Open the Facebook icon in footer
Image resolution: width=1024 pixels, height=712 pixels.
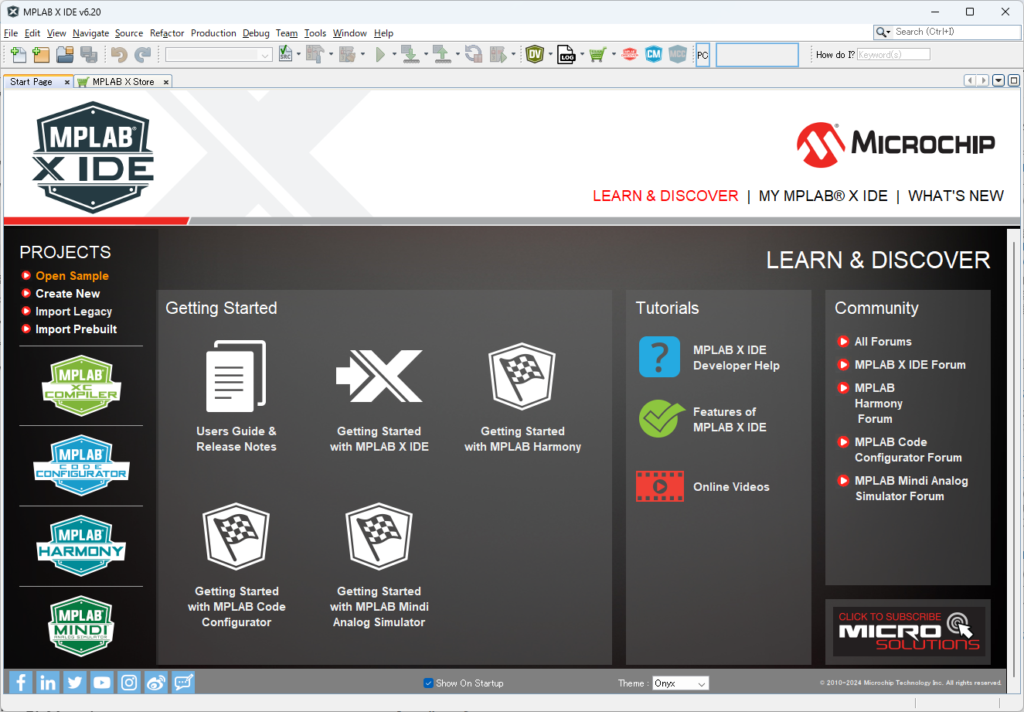(21, 683)
